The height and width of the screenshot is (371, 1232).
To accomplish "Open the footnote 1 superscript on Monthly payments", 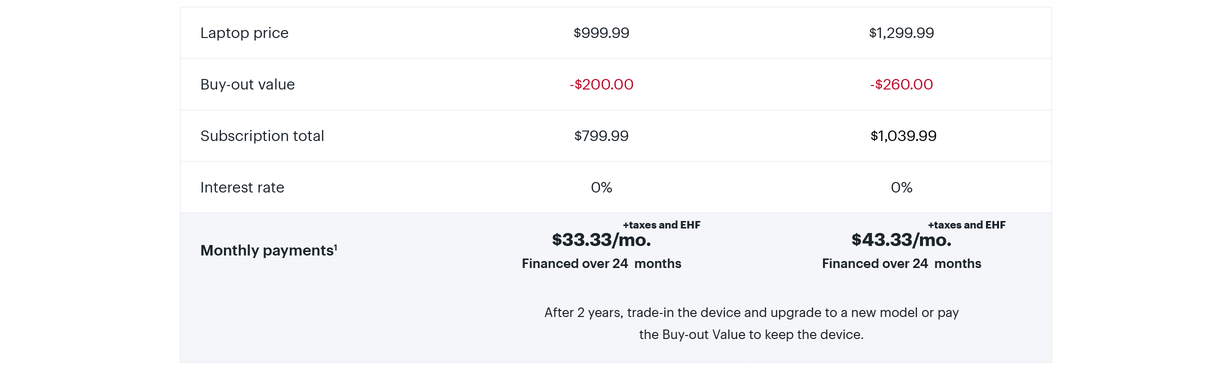I will tap(336, 247).
